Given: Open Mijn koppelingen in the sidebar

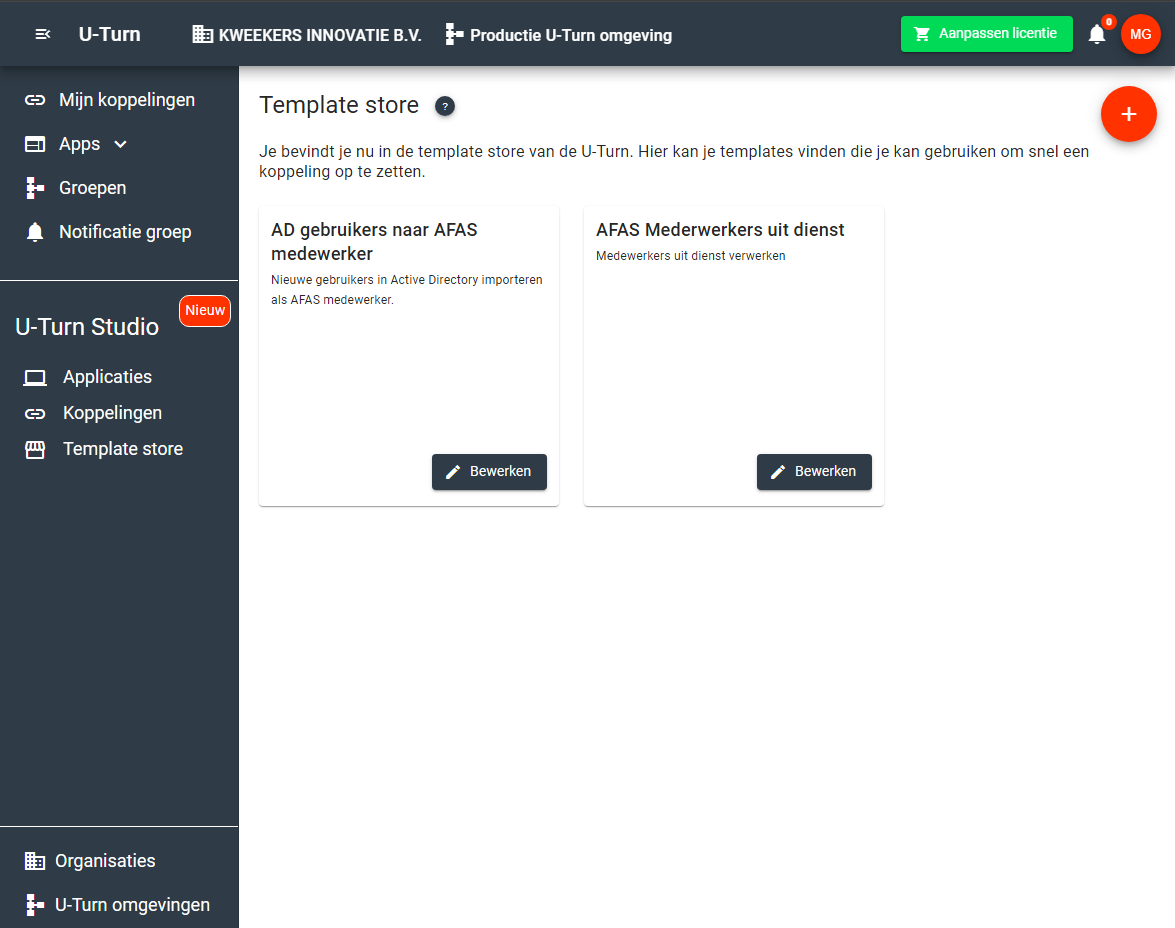Looking at the screenshot, I should 126,100.
